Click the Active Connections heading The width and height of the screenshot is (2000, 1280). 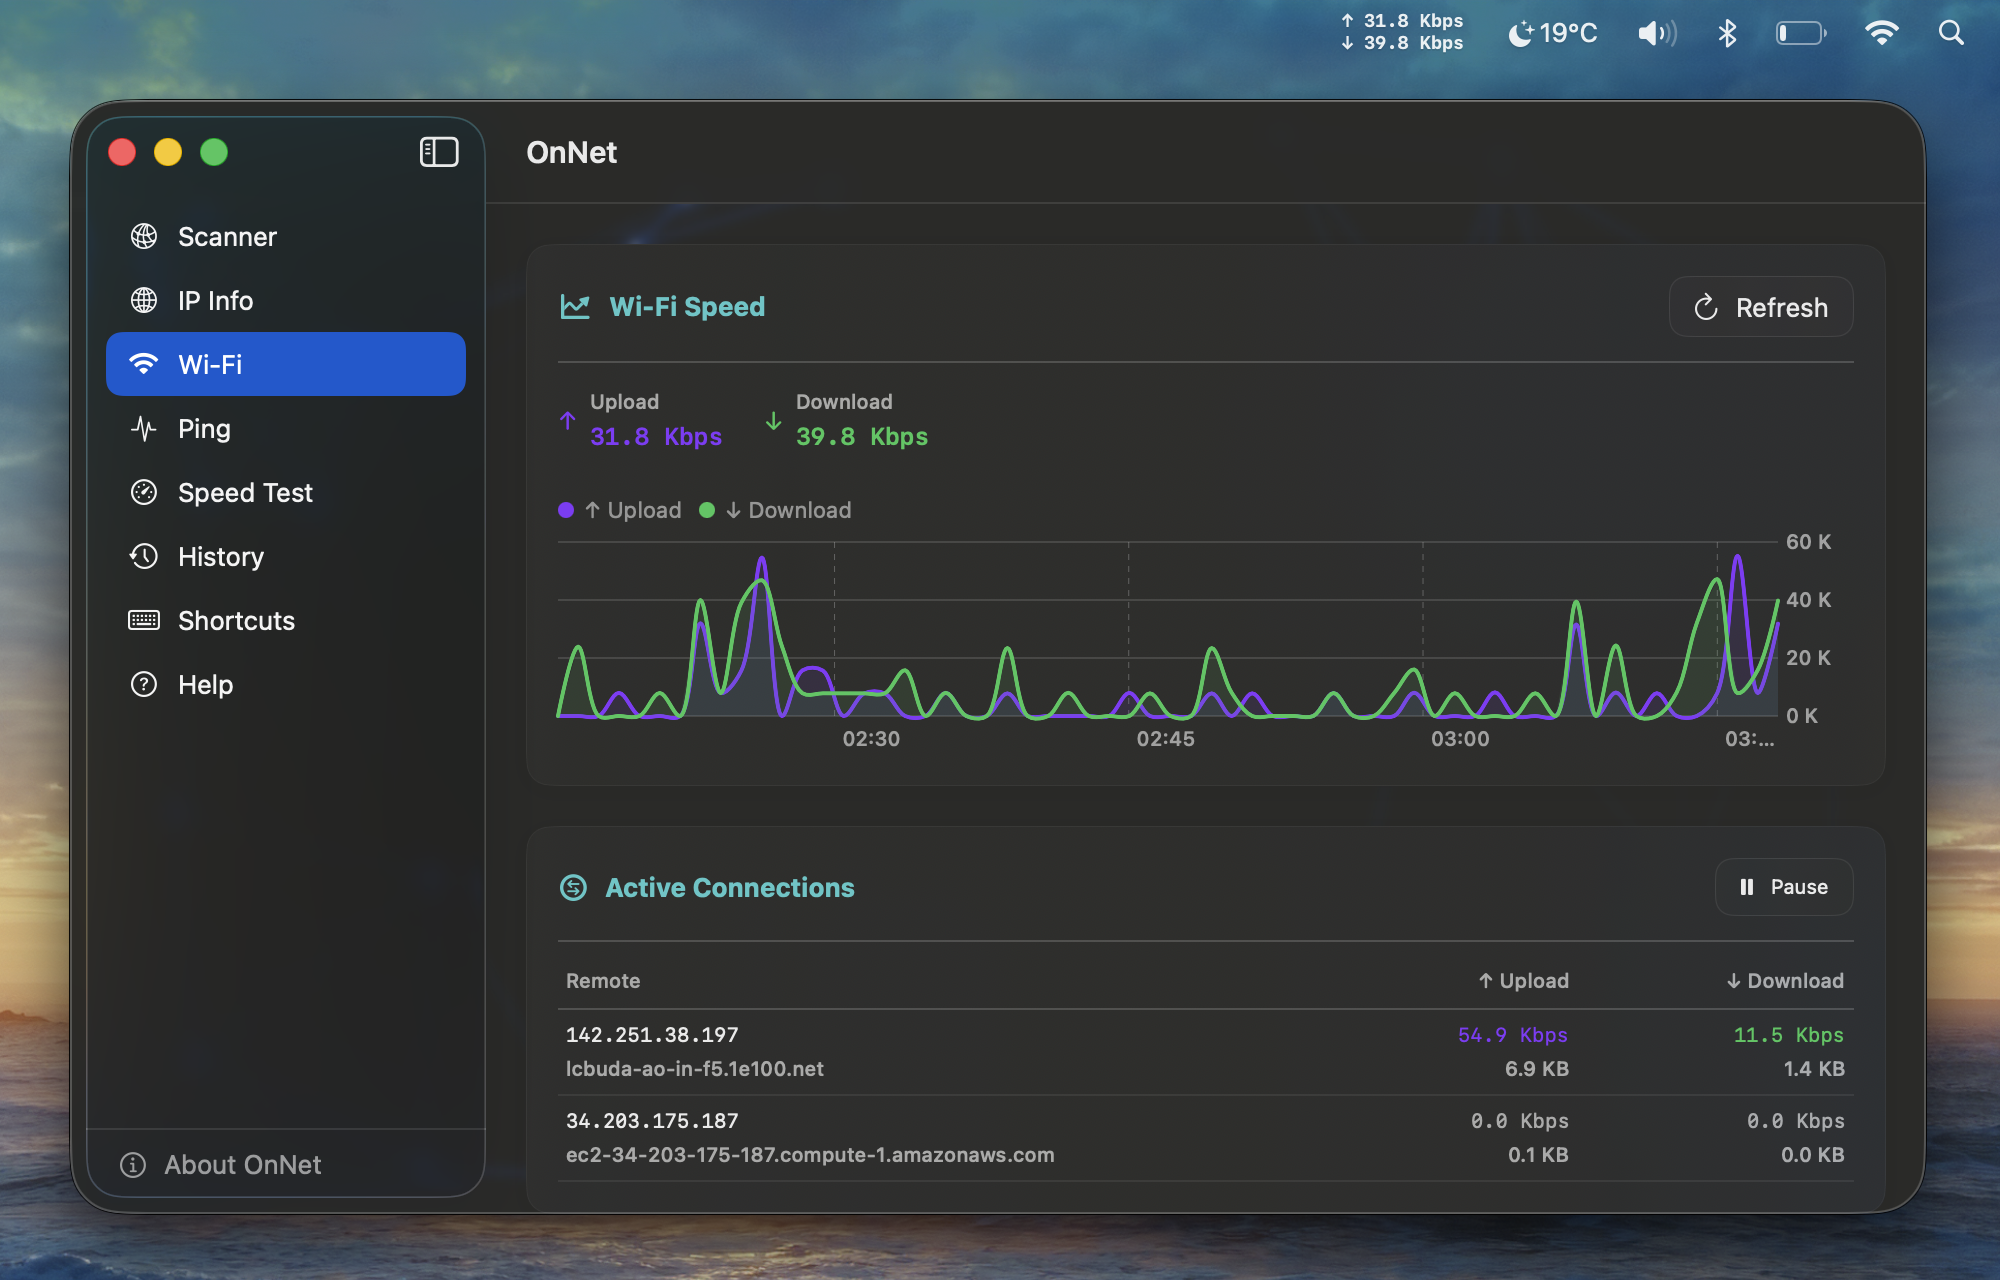pos(730,888)
